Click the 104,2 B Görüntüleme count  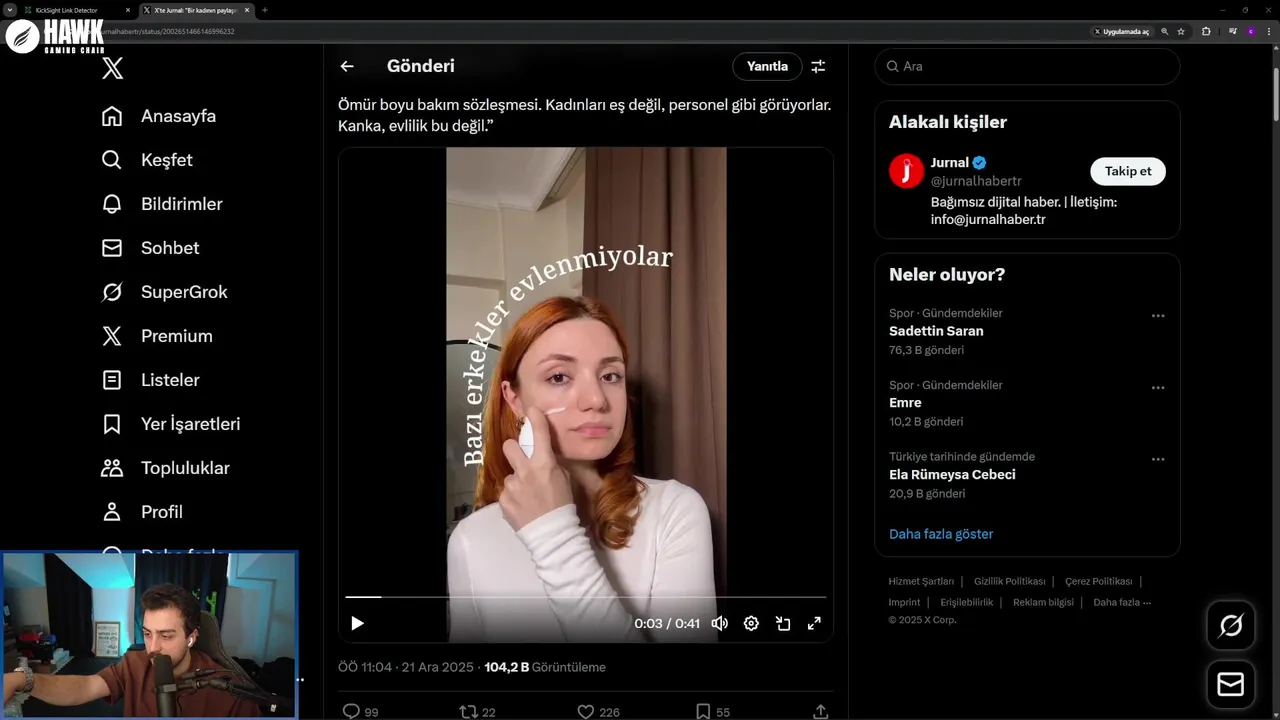point(545,667)
